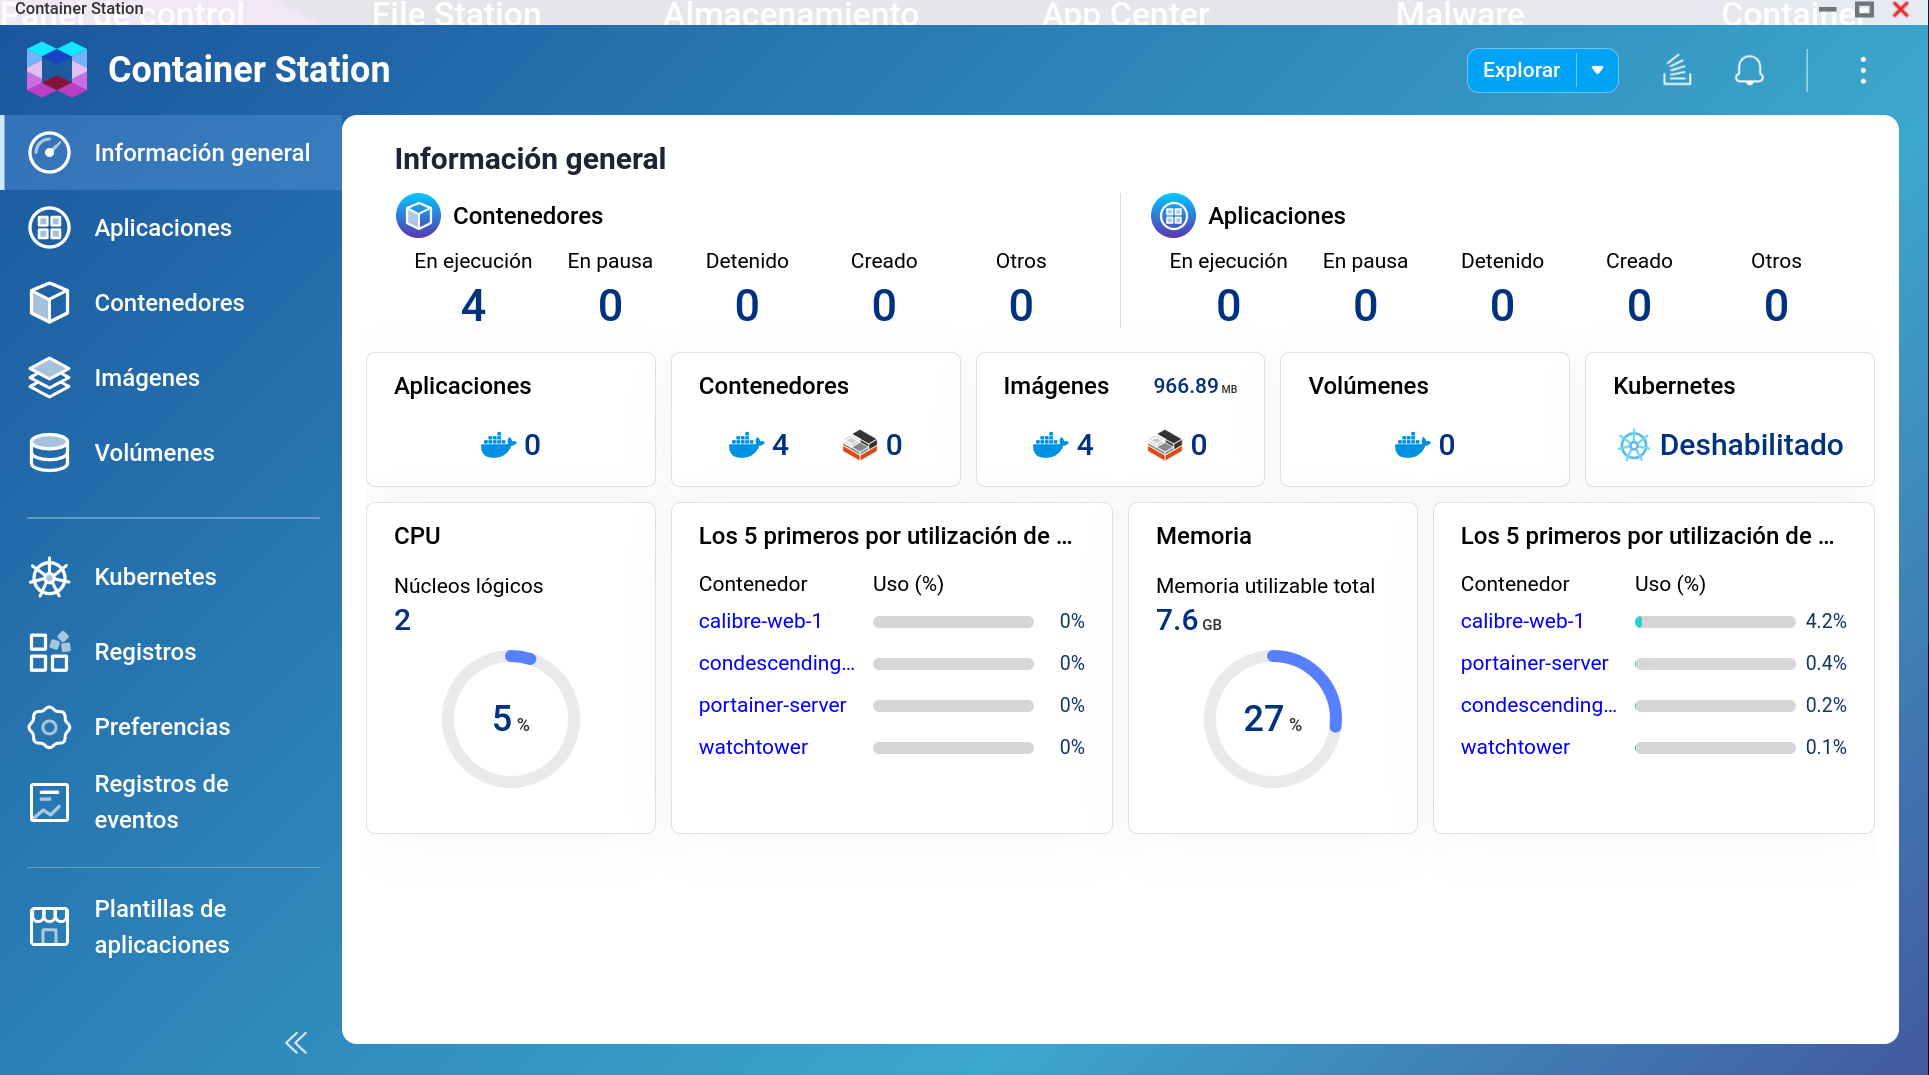Open the three-dot more options menu
The height and width of the screenshot is (1075, 1929).
1862,70
